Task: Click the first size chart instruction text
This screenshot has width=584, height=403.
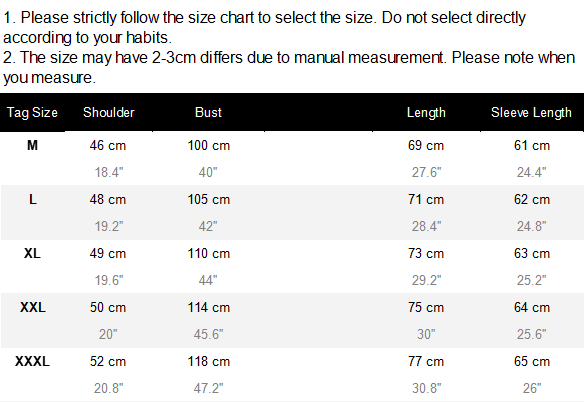Action: pyautogui.click(x=264, y=28)
